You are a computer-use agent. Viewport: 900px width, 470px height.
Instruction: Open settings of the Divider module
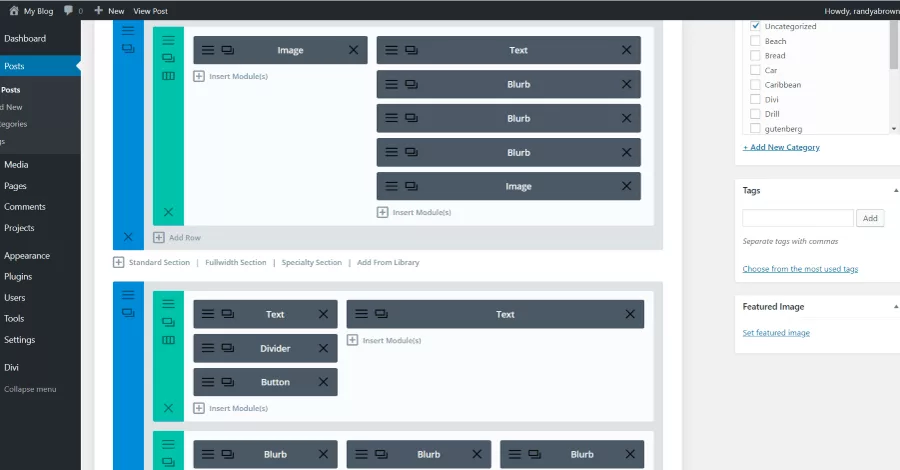coord(208,348)
